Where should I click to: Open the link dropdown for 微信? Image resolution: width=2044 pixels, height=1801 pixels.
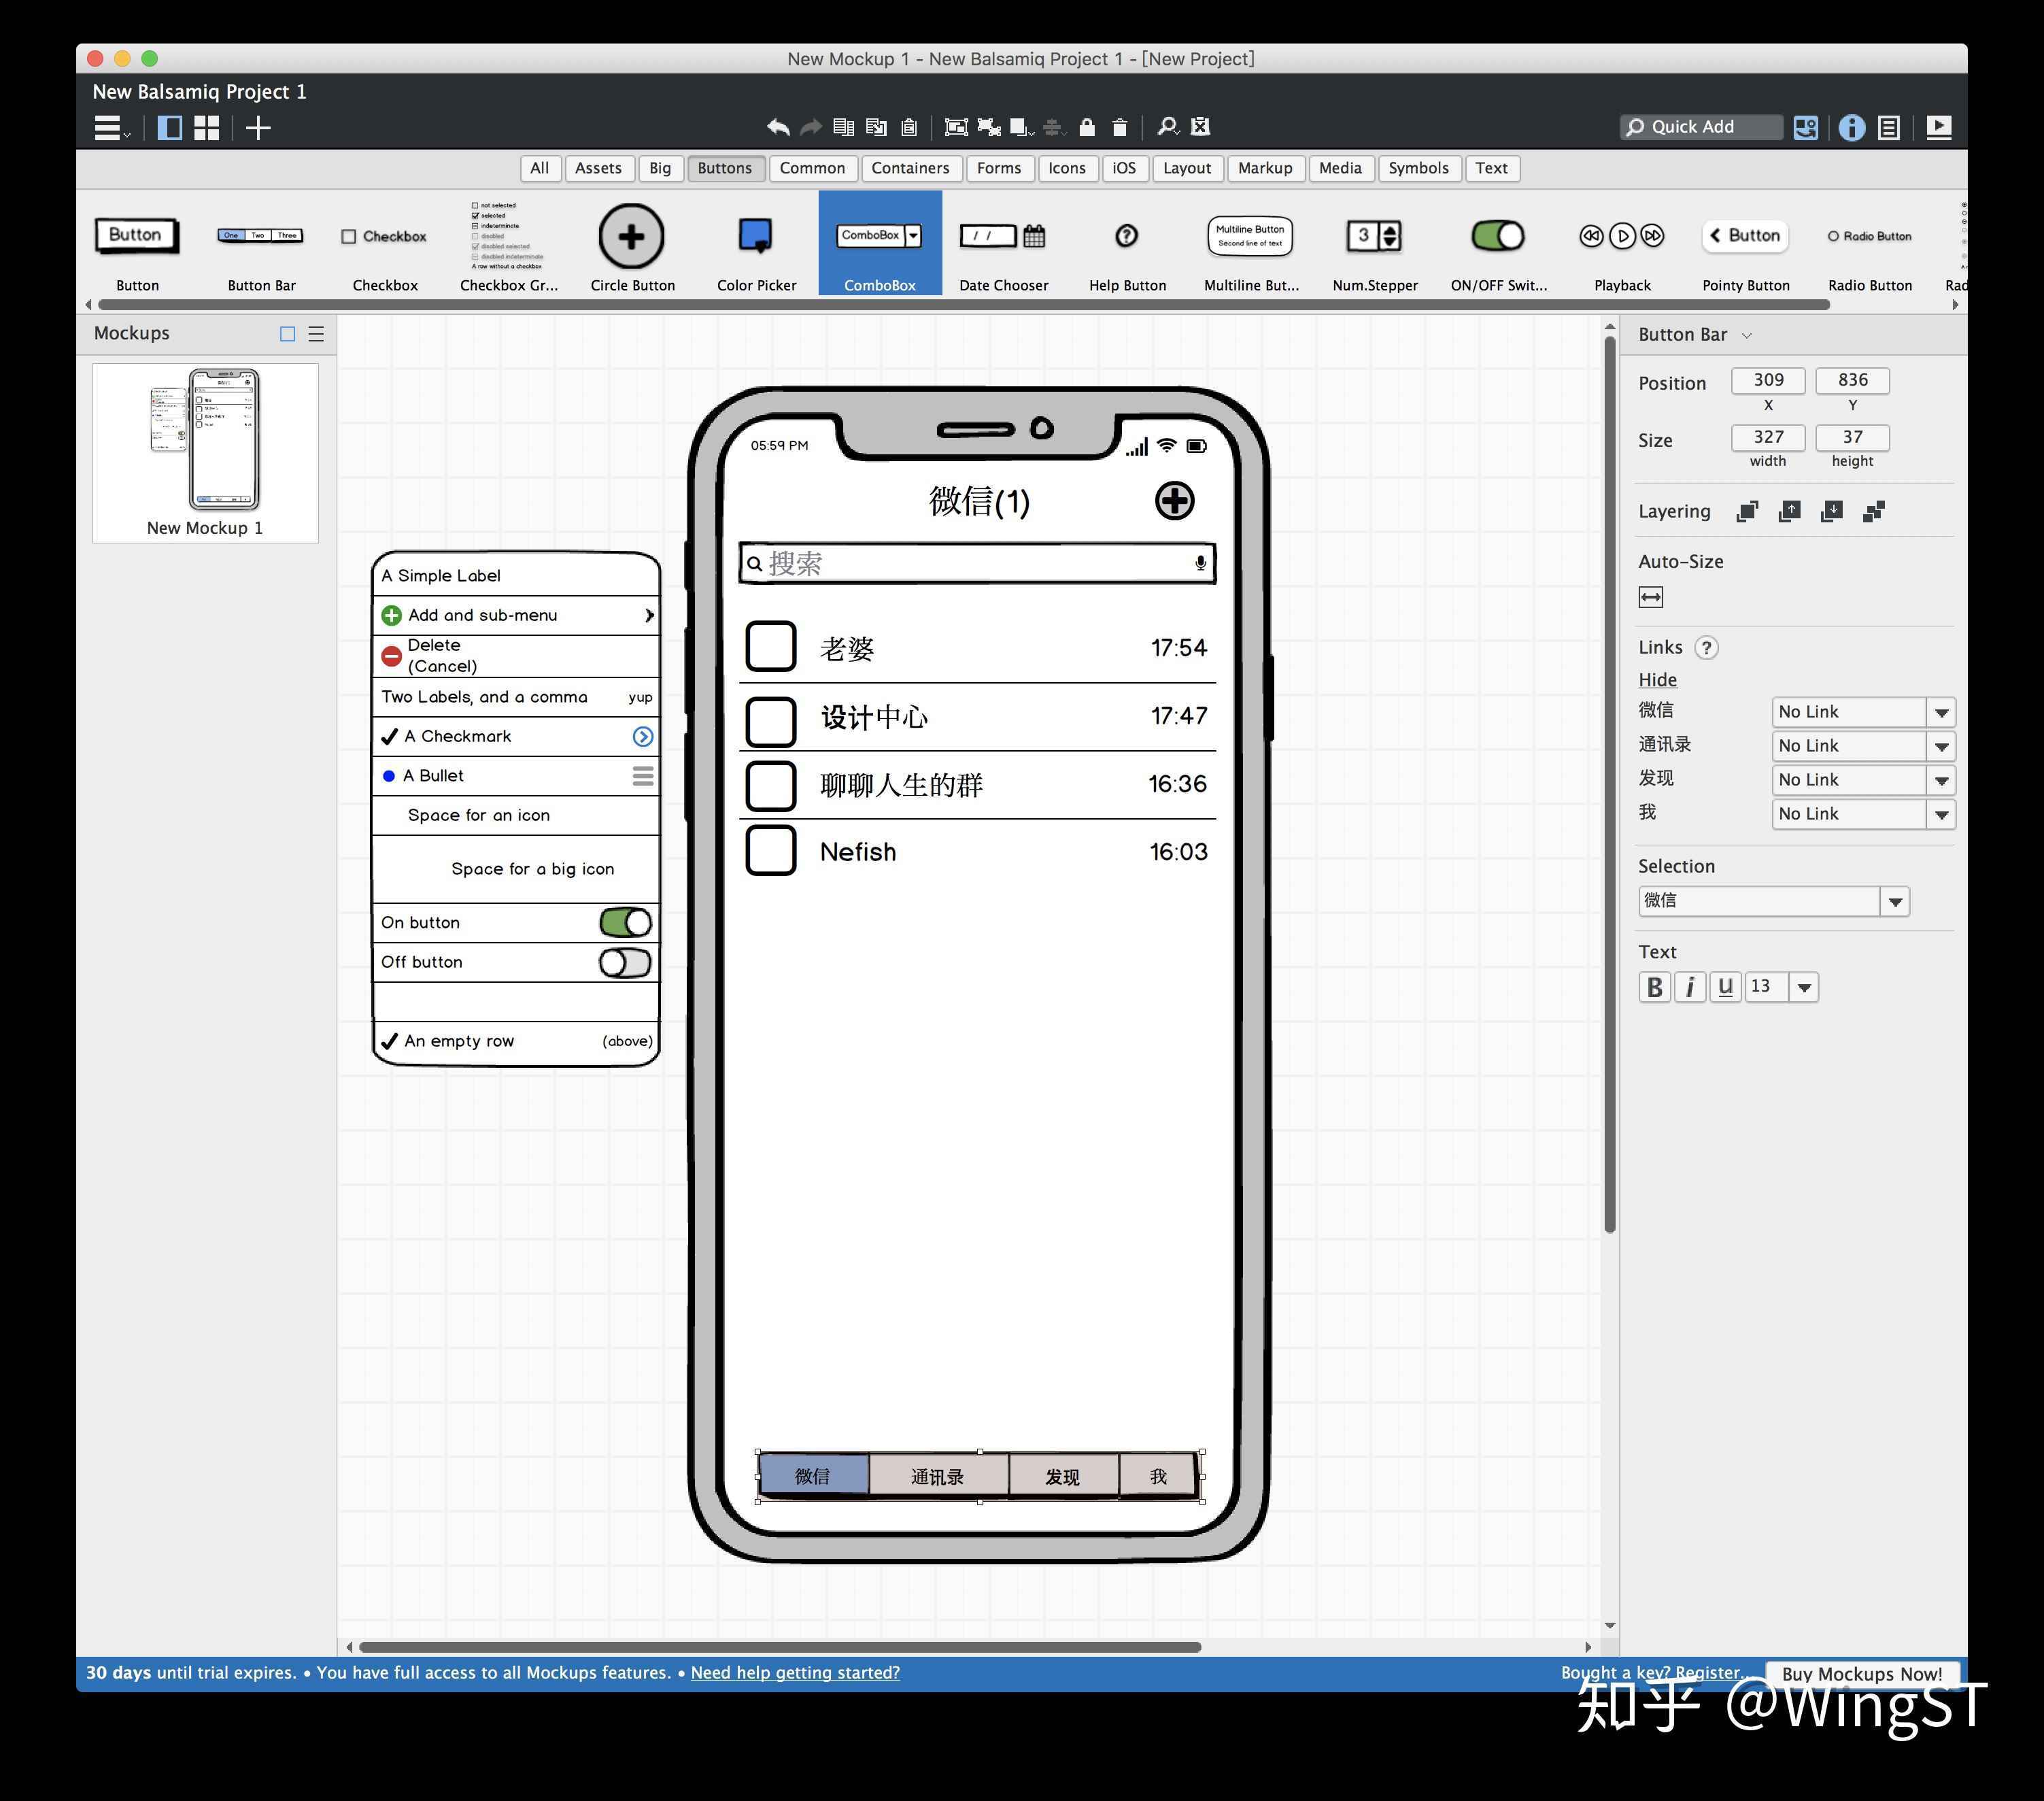[1941, 712]
